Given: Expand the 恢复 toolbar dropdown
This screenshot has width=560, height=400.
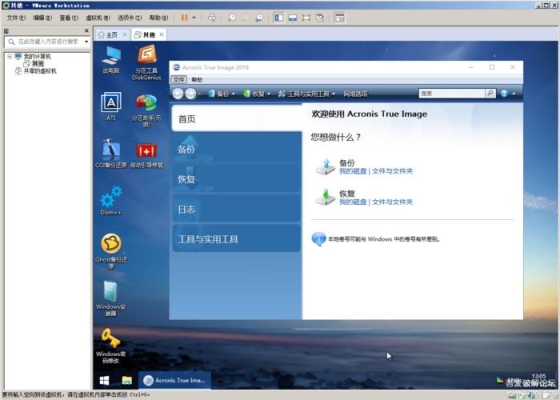Looking at the screenshot, I should [x=256, y=94].
